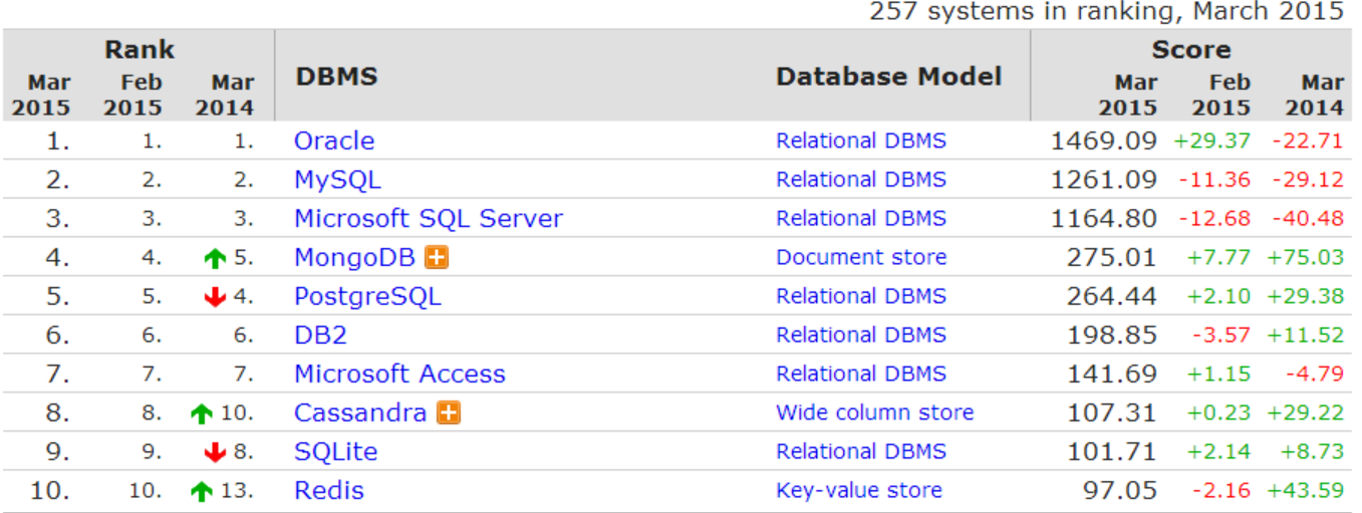Click the +43.59 change value
1362x513 pixels.
[x=1305, y=490]
